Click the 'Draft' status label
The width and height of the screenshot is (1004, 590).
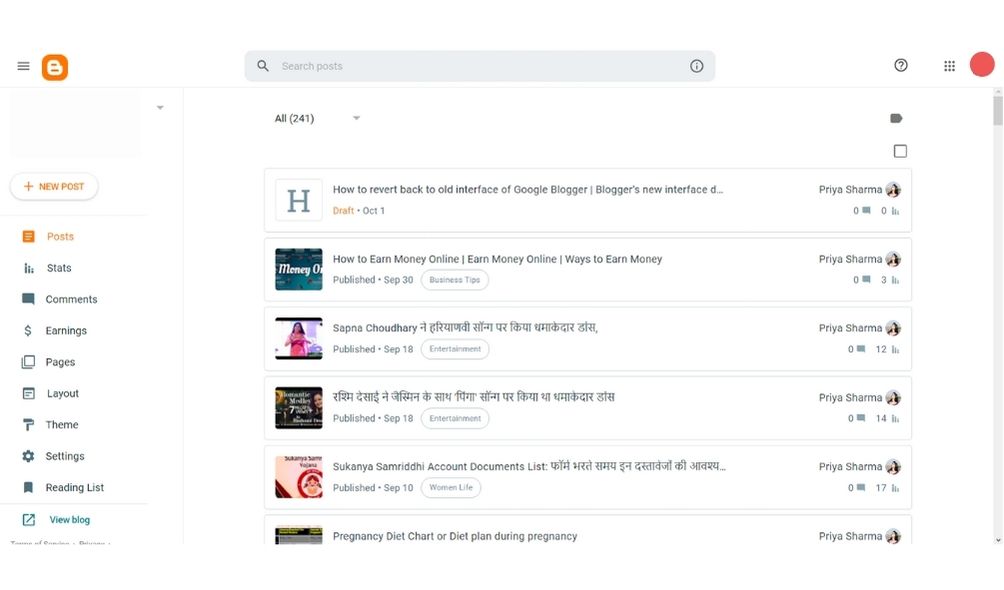[x=343, y=211]
